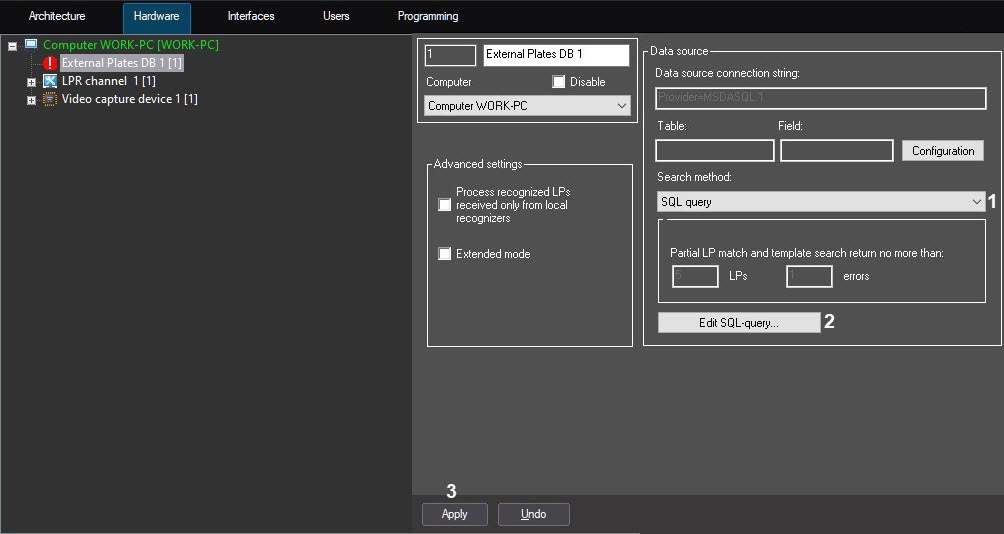The width and height of the screenshot is (1004, 534).
Task: Click the External Plates DB 1 name field
Action: point(556,55)
